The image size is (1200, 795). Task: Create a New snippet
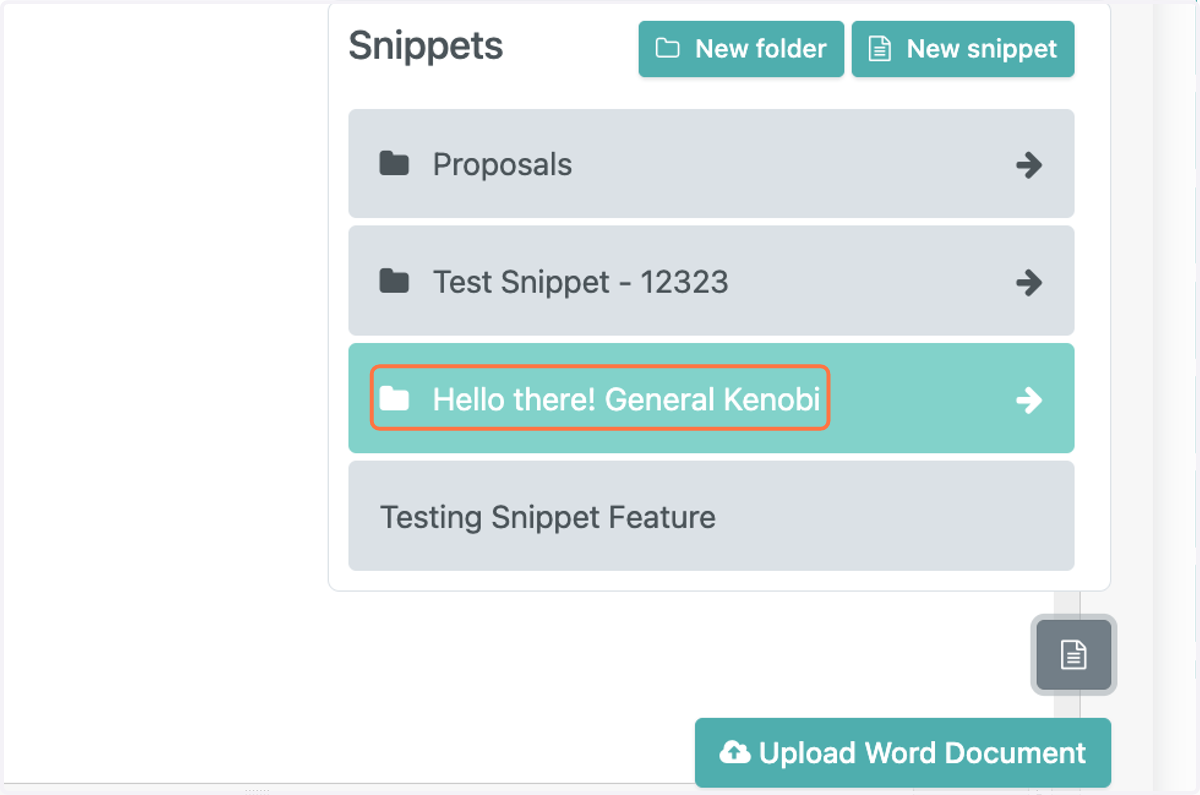pyautogui.click(x=963, y=49)
